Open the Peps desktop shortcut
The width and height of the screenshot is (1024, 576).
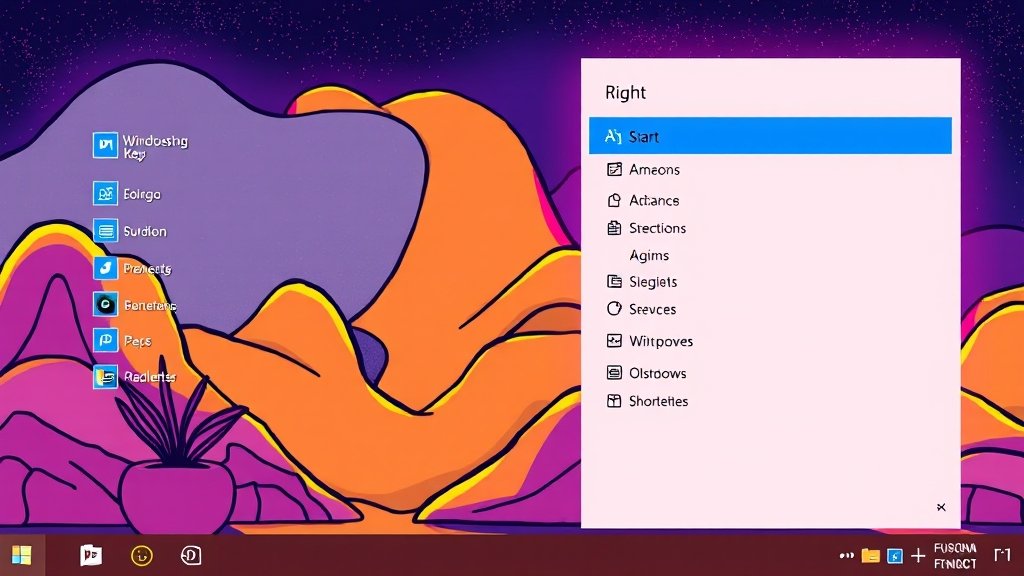click(106, 341)
